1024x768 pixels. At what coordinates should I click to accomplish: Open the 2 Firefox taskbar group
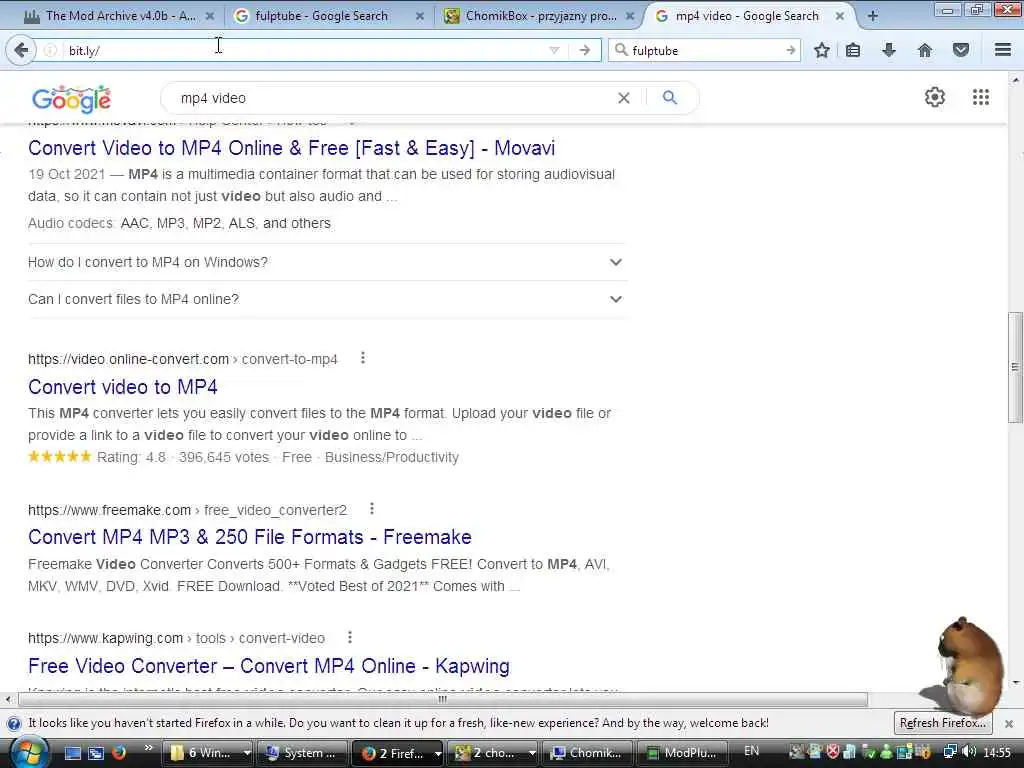click(x=398, y=753)
